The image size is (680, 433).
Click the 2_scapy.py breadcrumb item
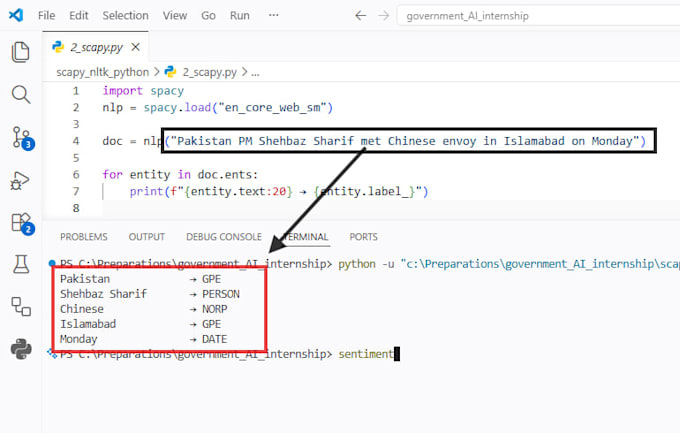point(202,72)
